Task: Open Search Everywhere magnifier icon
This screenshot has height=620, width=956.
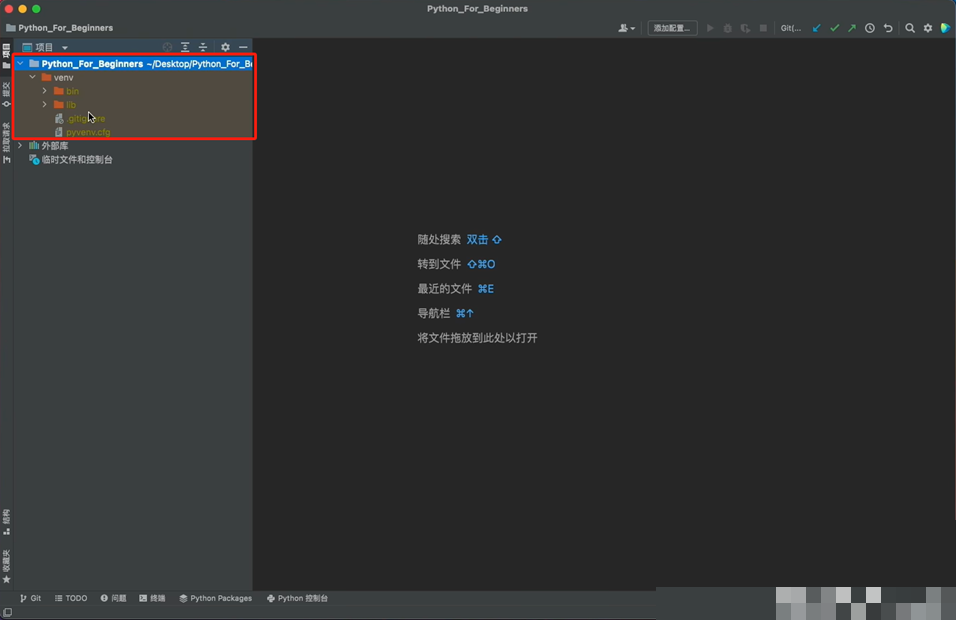Action: pos(910,28)
